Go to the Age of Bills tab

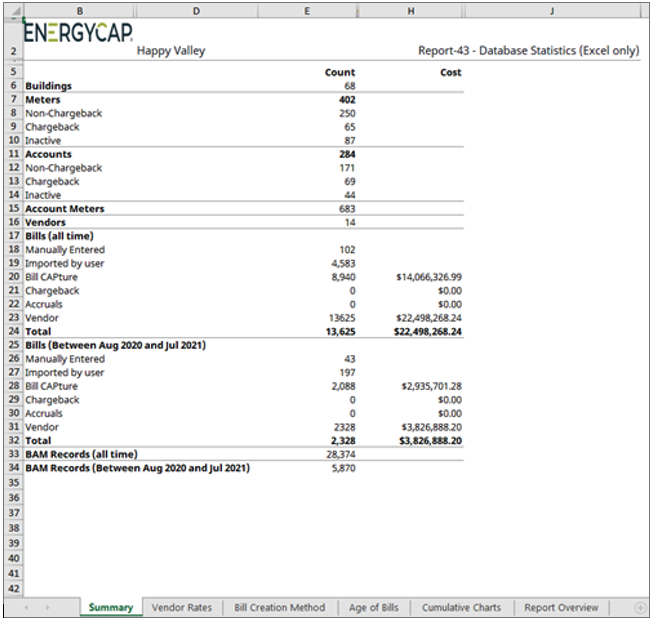pos(373,608)
